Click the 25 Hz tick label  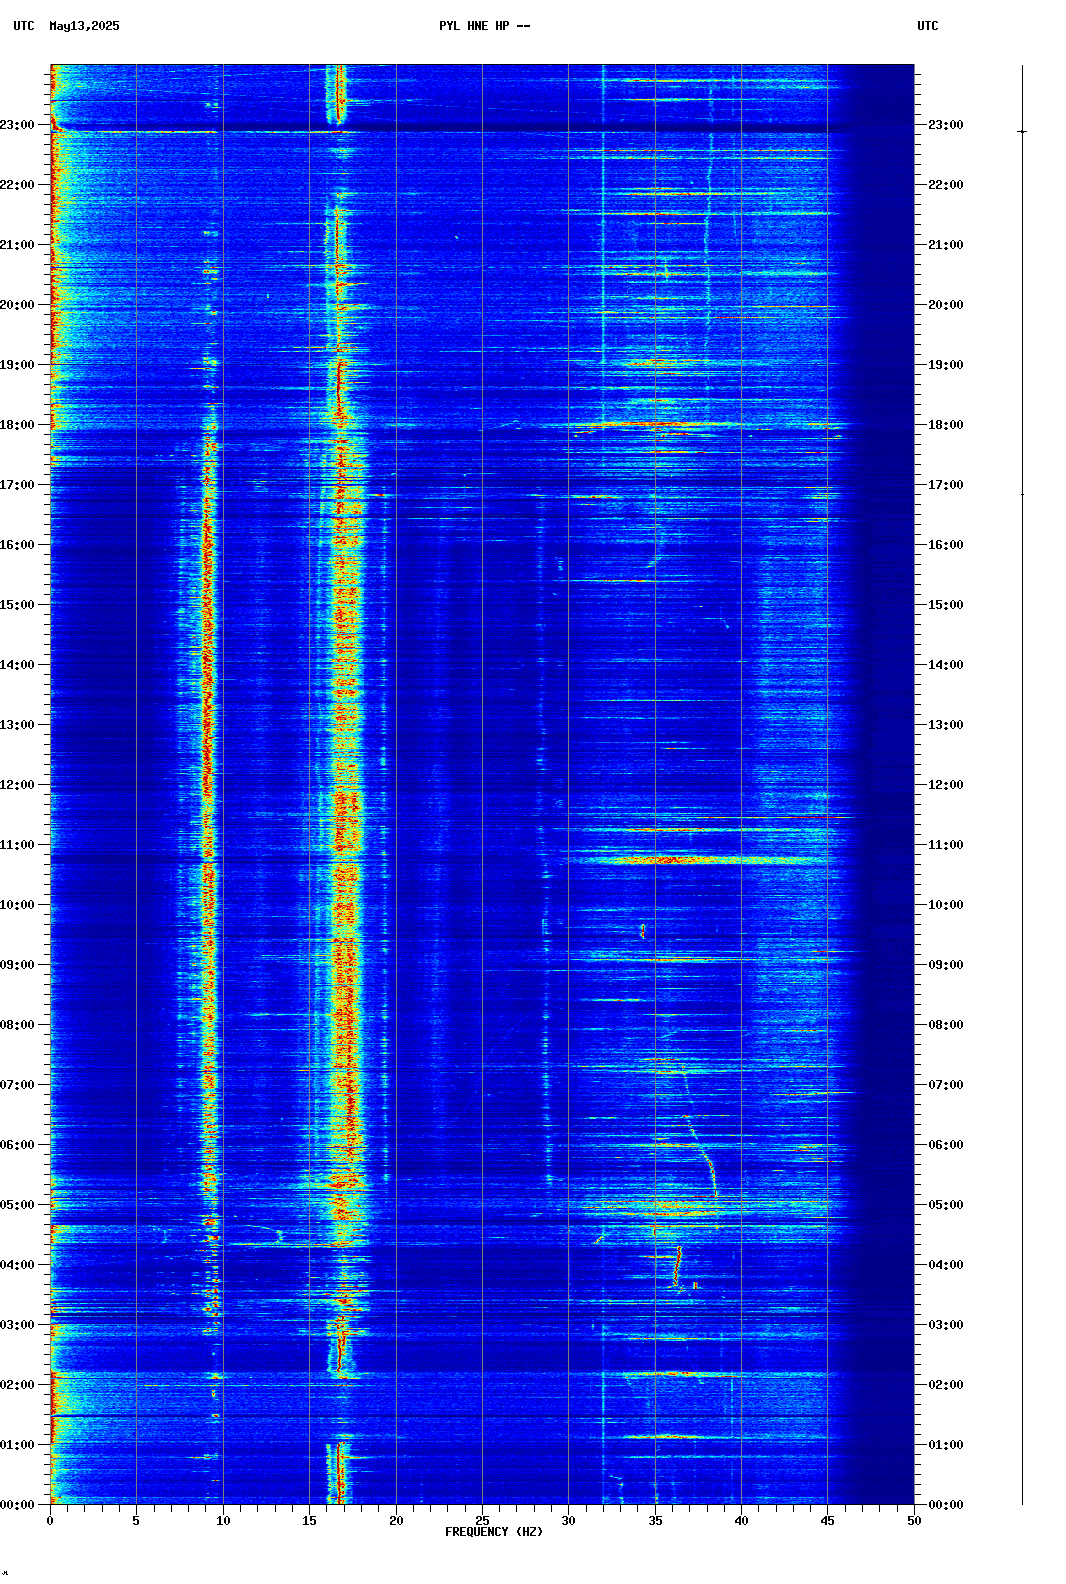(x=482, y=1521)
